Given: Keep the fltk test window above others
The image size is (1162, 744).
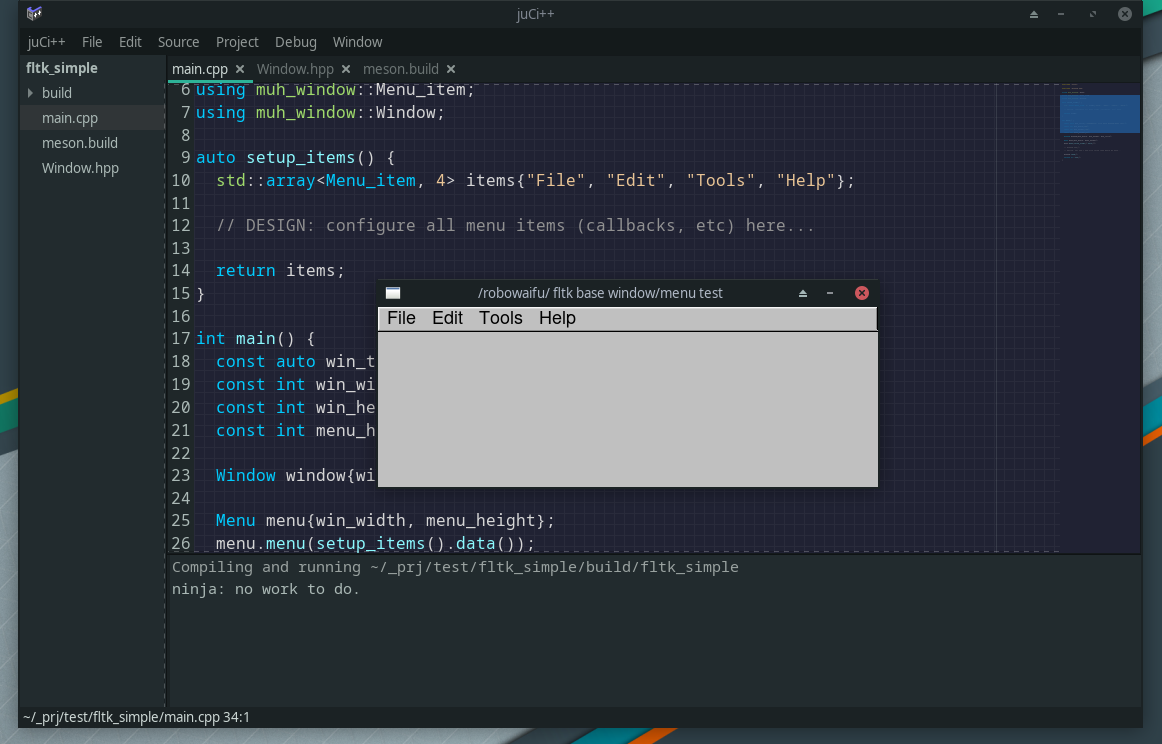Looking at the screenshot, I should pyautogui.click(x=803, y=293).
